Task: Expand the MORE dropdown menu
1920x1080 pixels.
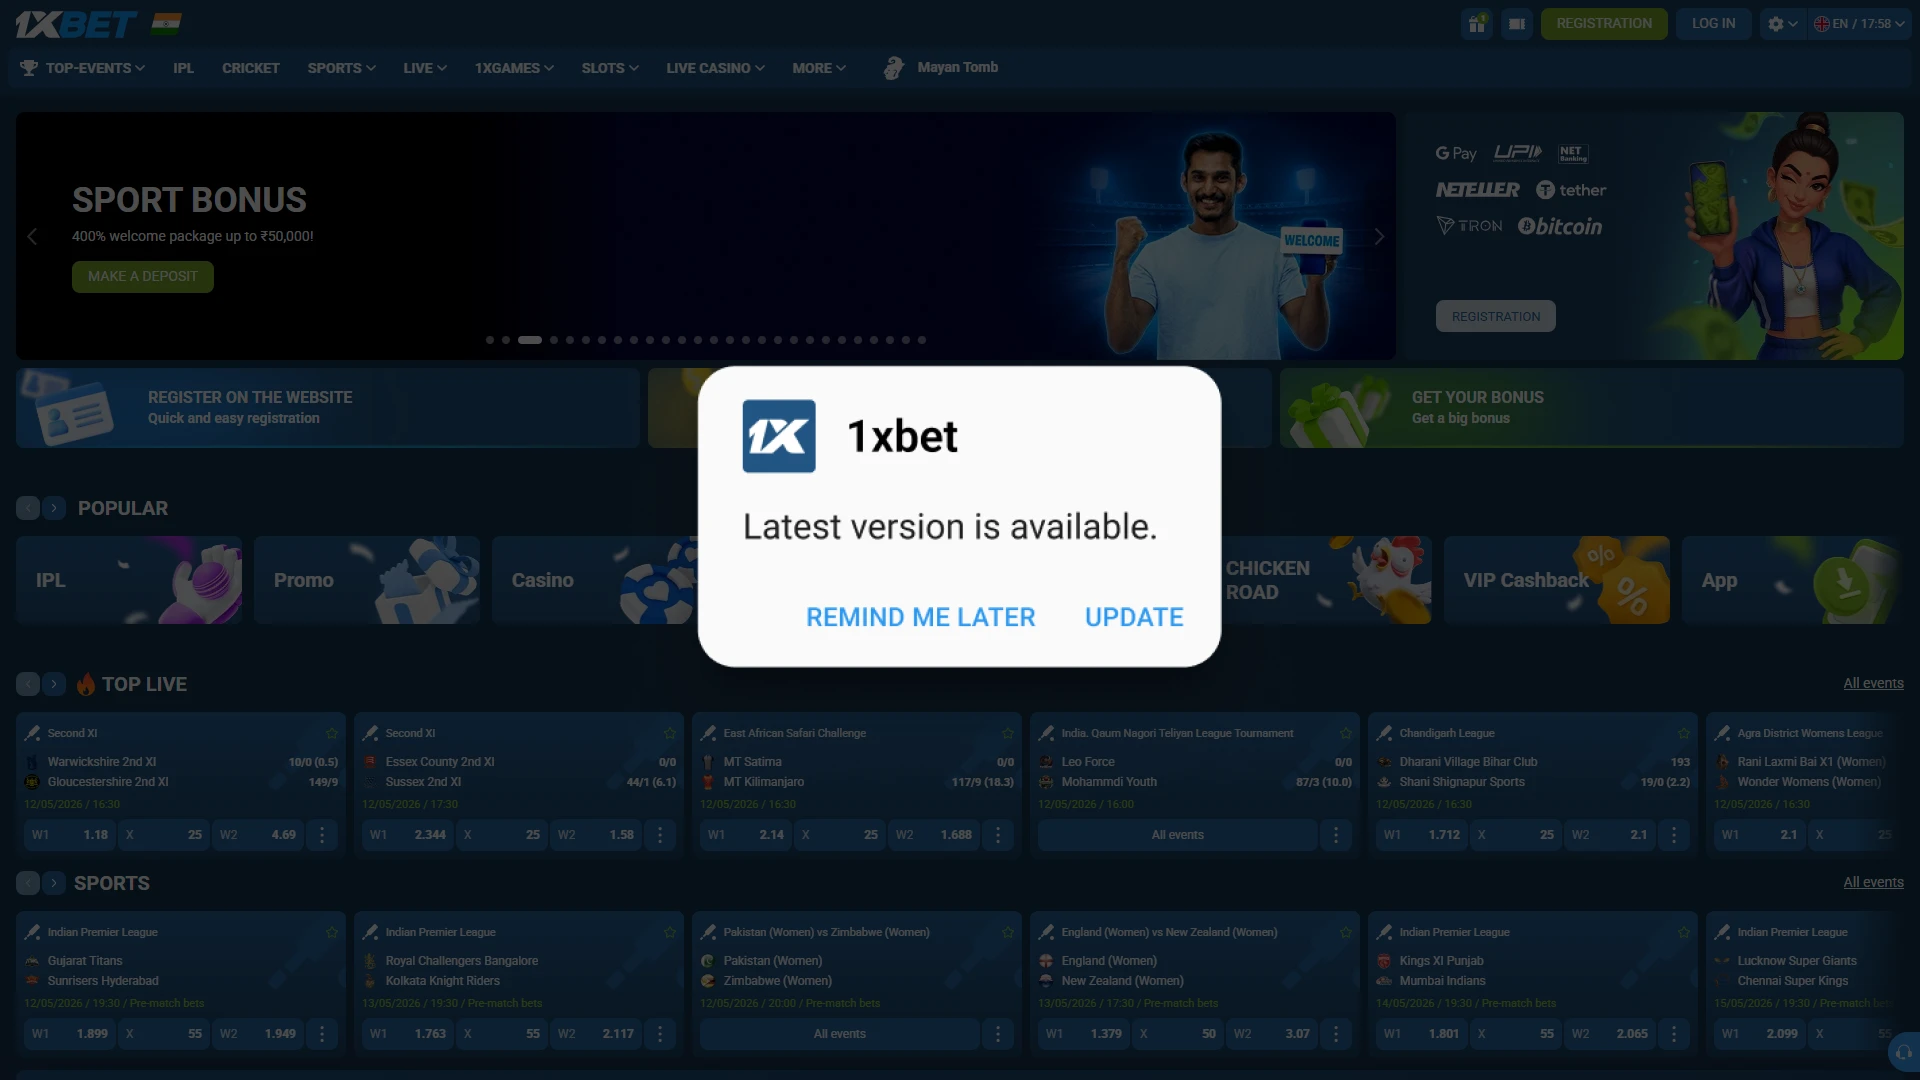Action: click(819, 68)
